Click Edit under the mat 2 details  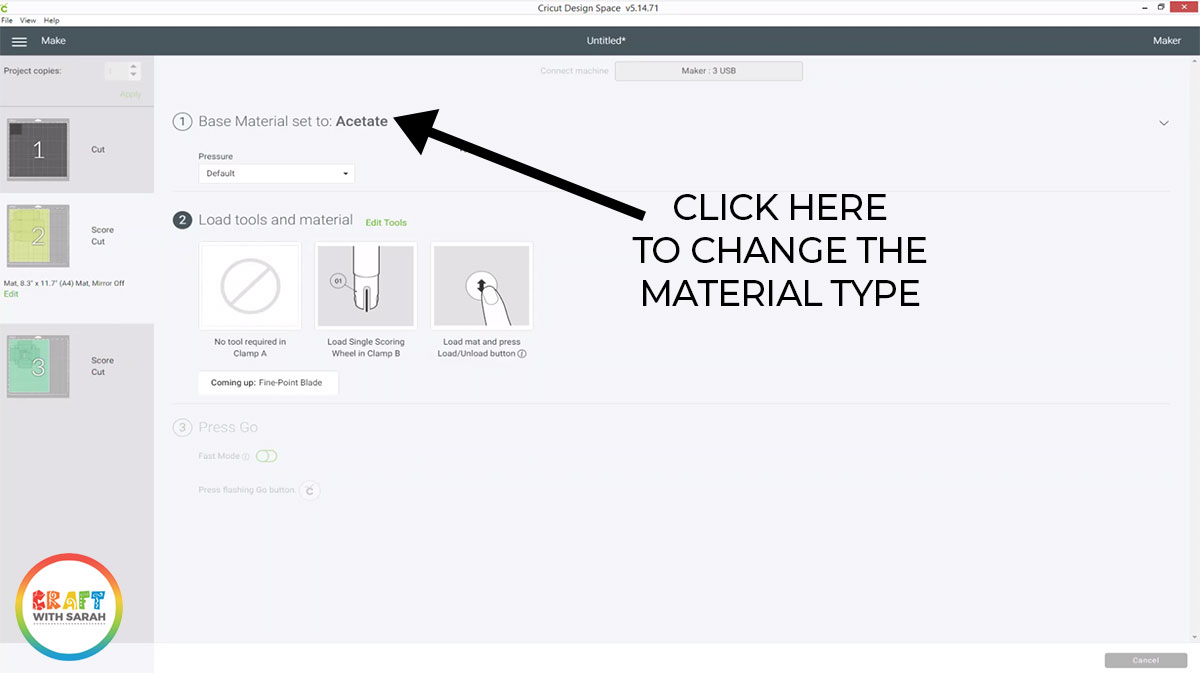(10, 293)
